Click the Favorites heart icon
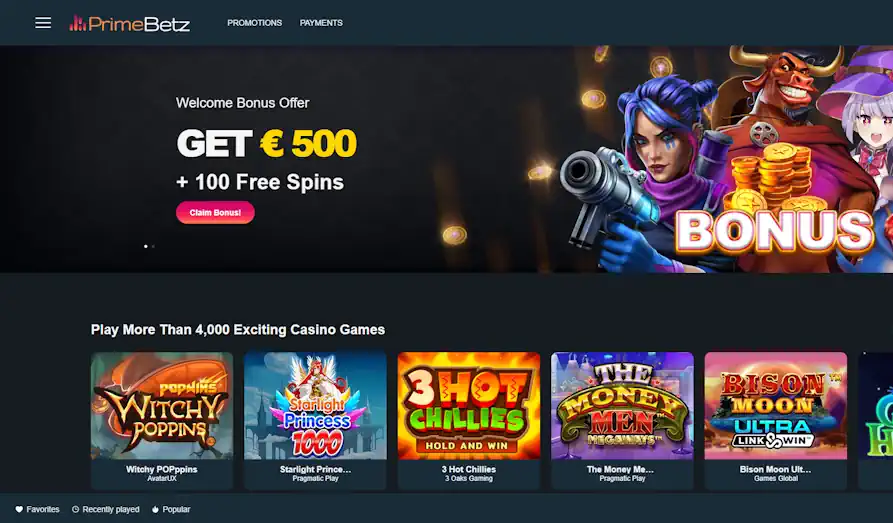Image resolution: width=893 pixels, height=523 pixels. coord(19,509)
